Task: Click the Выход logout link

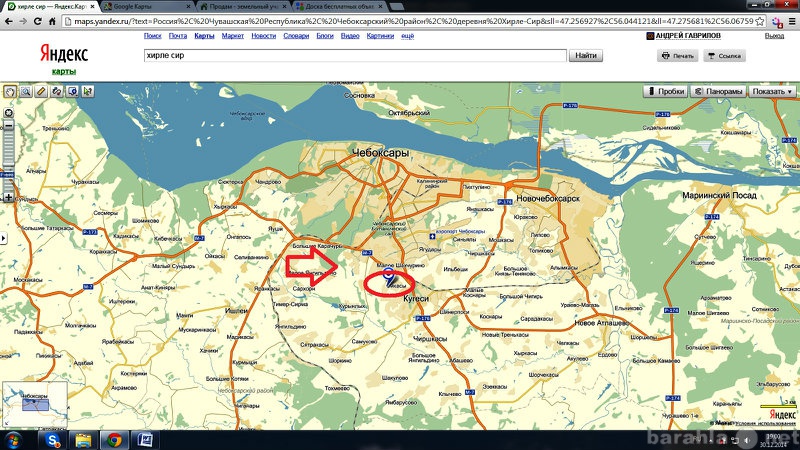Action: 774,36
